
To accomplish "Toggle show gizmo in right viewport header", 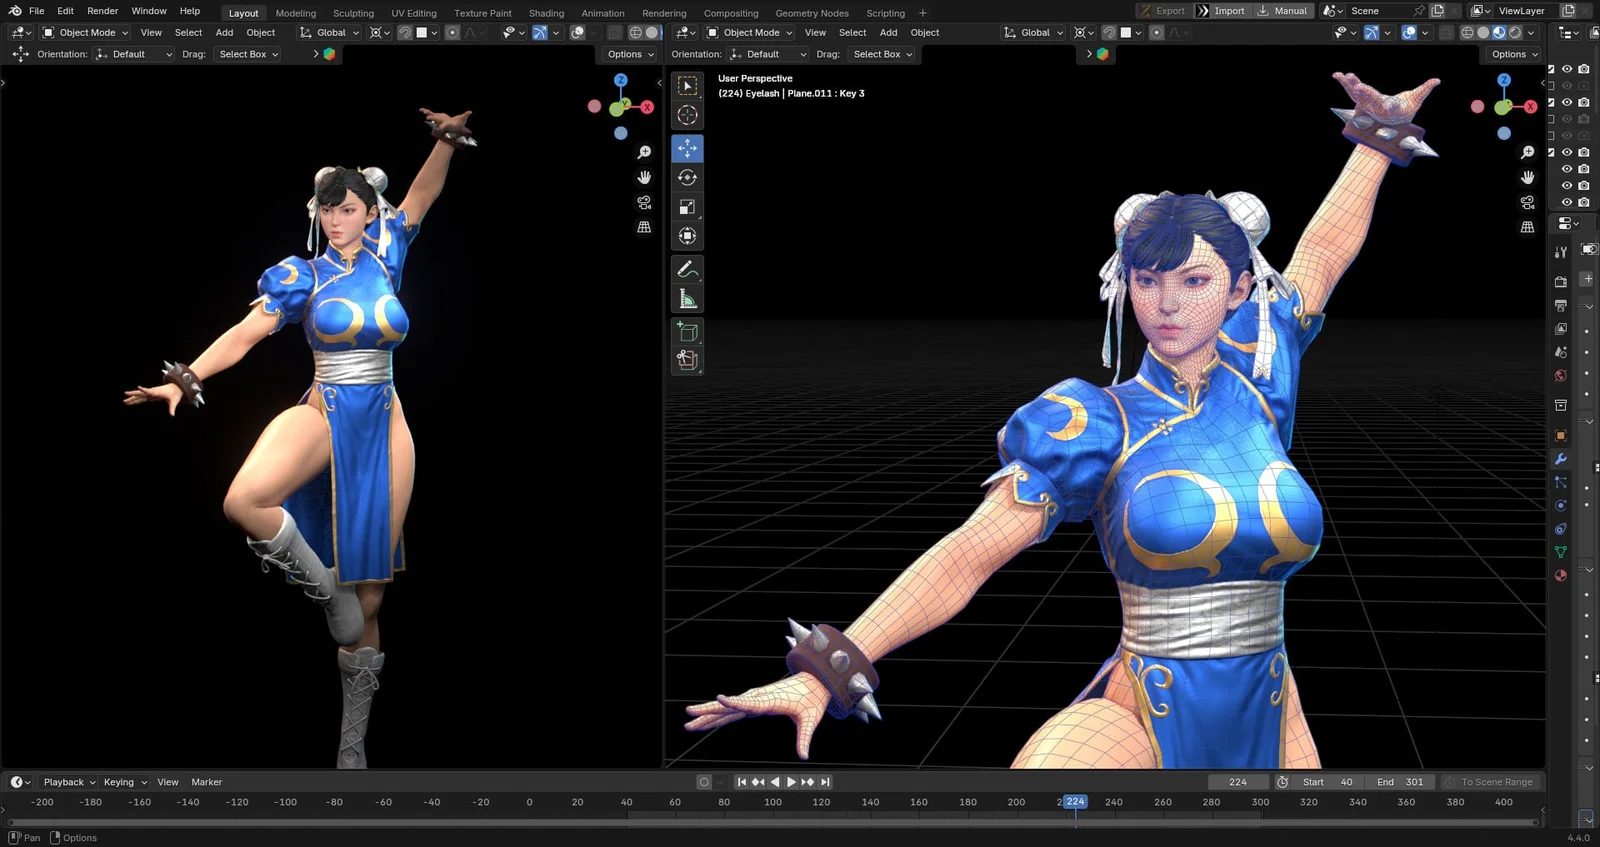I will point(1372,32).
